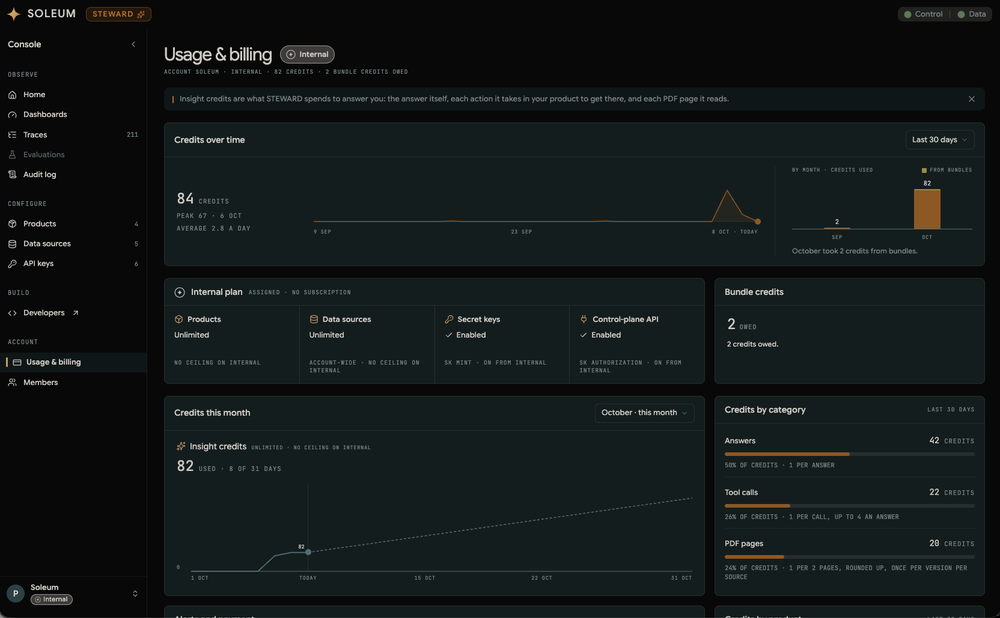This screenshot has width=1000, height=618.
Task: Click the Answers credits progress bar
Action: 849,454
